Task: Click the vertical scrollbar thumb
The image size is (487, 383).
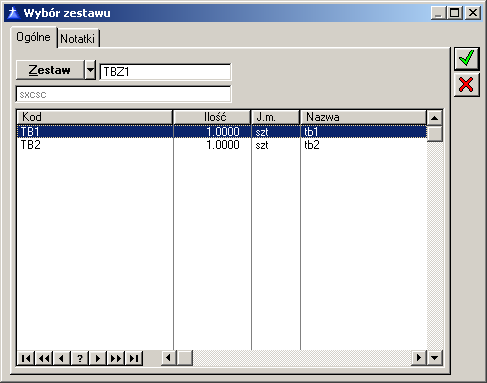Action: point(435,134)
